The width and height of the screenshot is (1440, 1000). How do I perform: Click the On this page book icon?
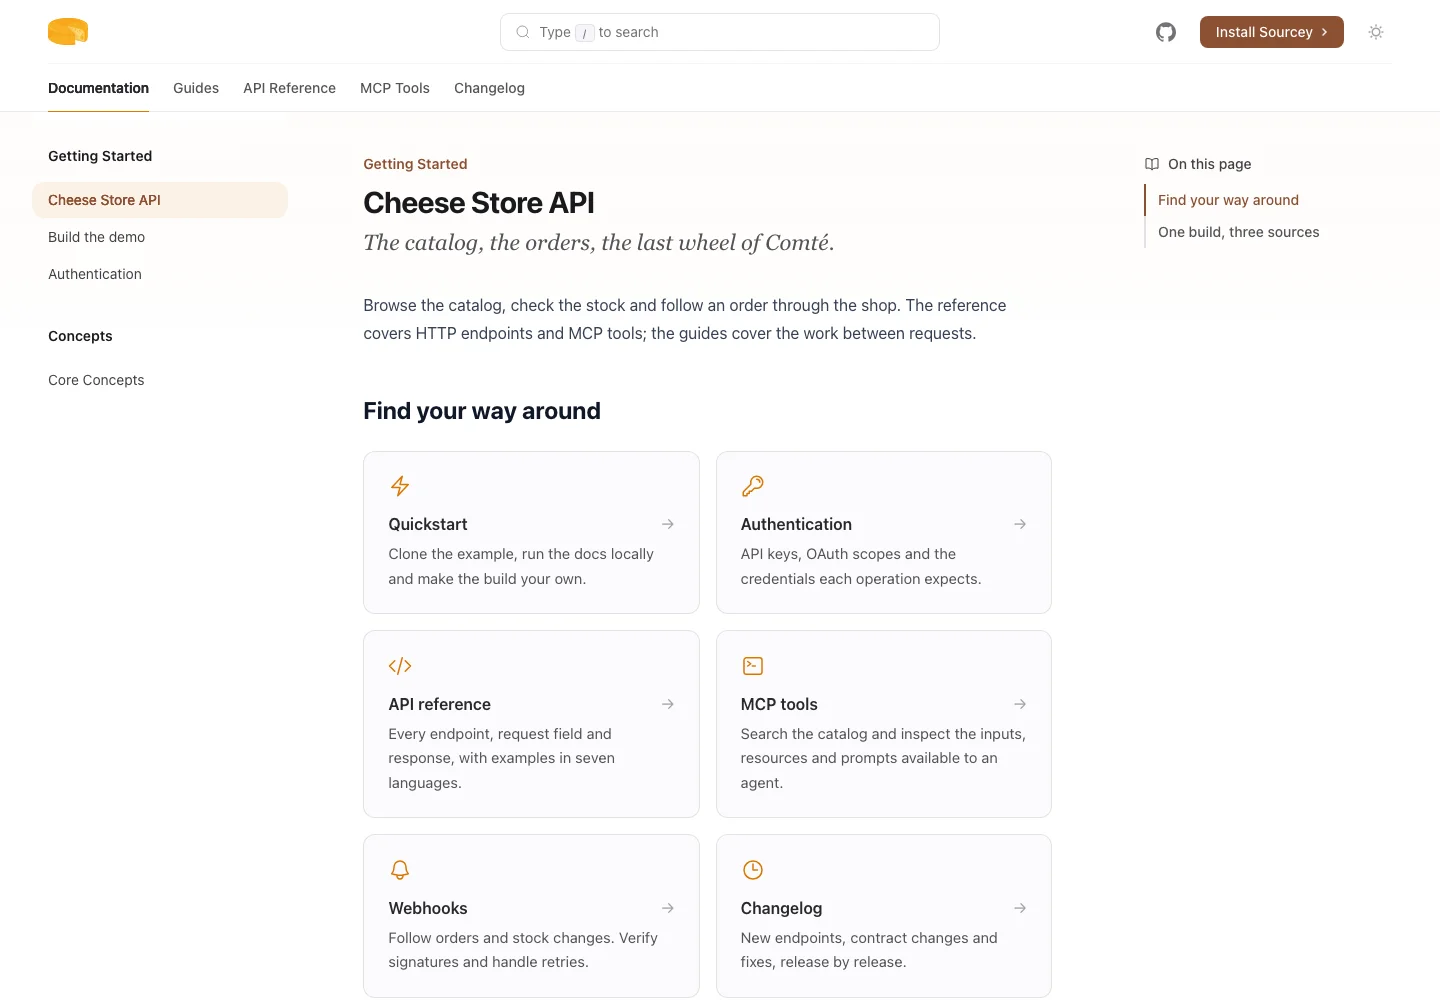pyautogui.click(x=1152, y=164)
